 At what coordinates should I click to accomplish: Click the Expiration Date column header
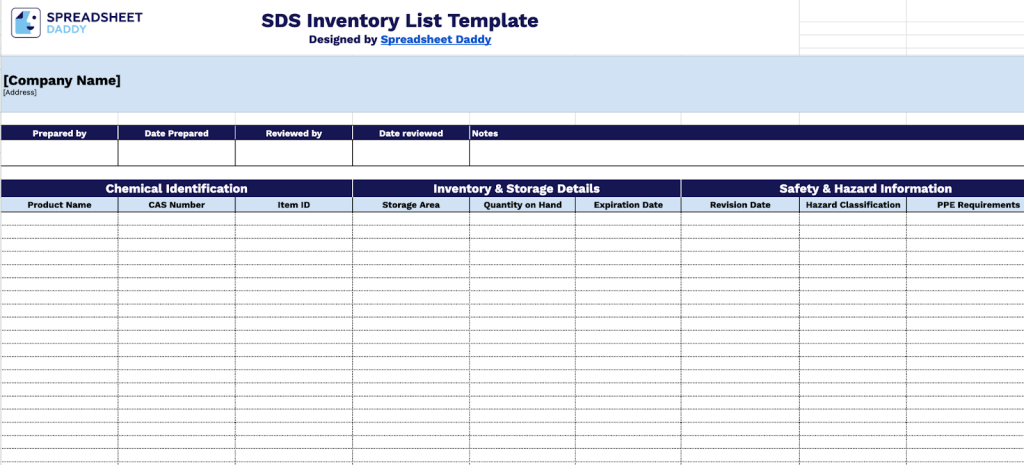point(628,205)
